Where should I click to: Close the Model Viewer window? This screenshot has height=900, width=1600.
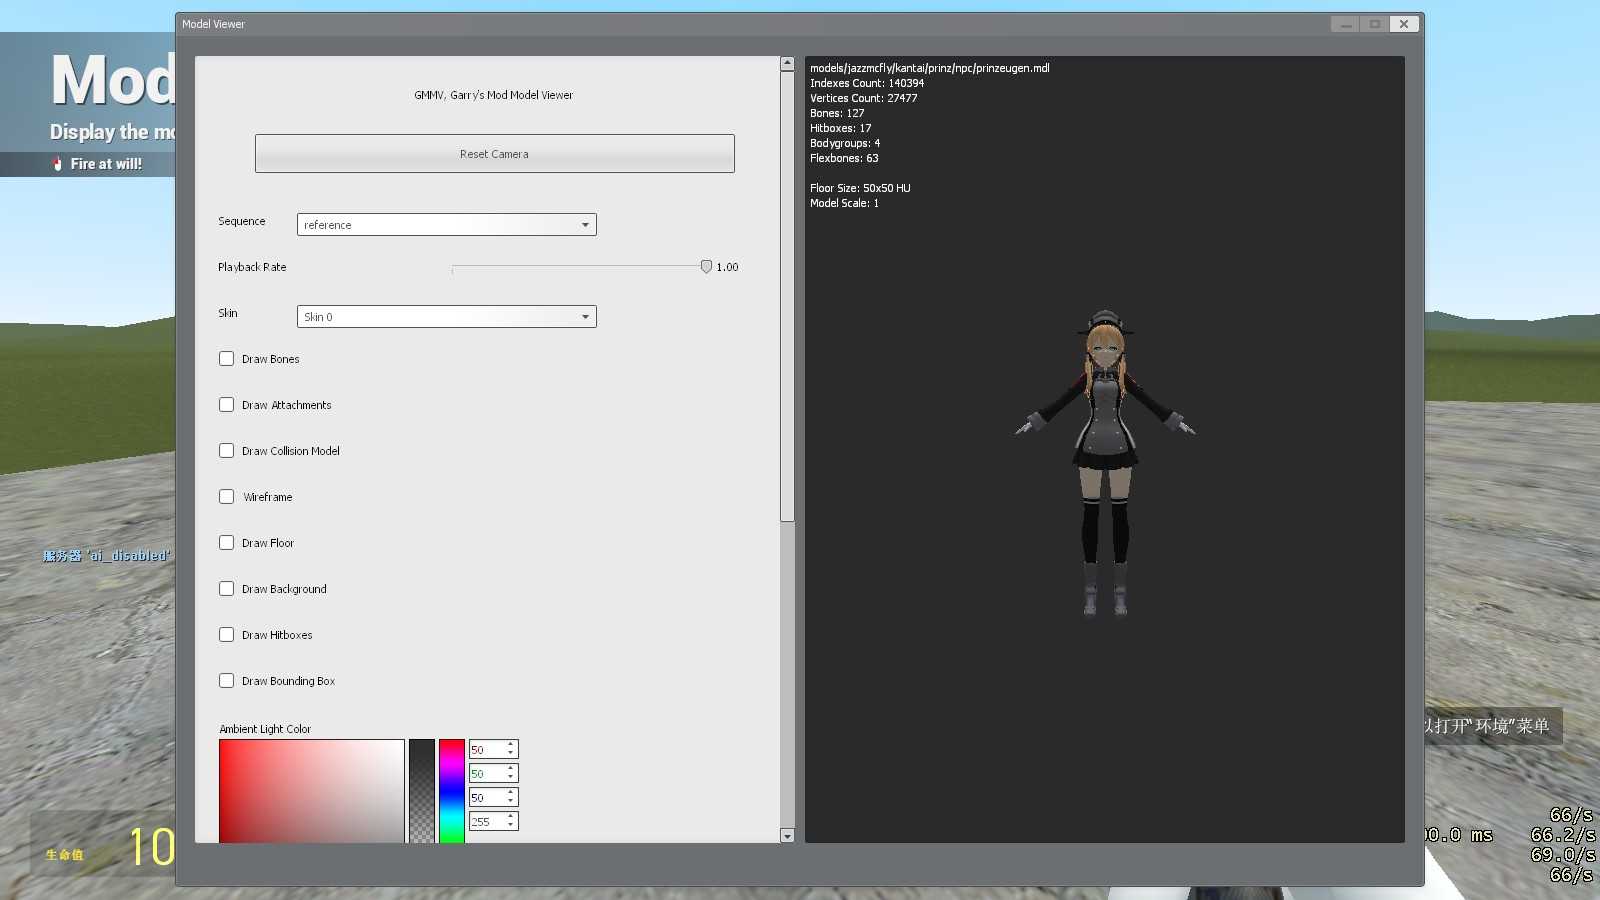[1404, 24]
